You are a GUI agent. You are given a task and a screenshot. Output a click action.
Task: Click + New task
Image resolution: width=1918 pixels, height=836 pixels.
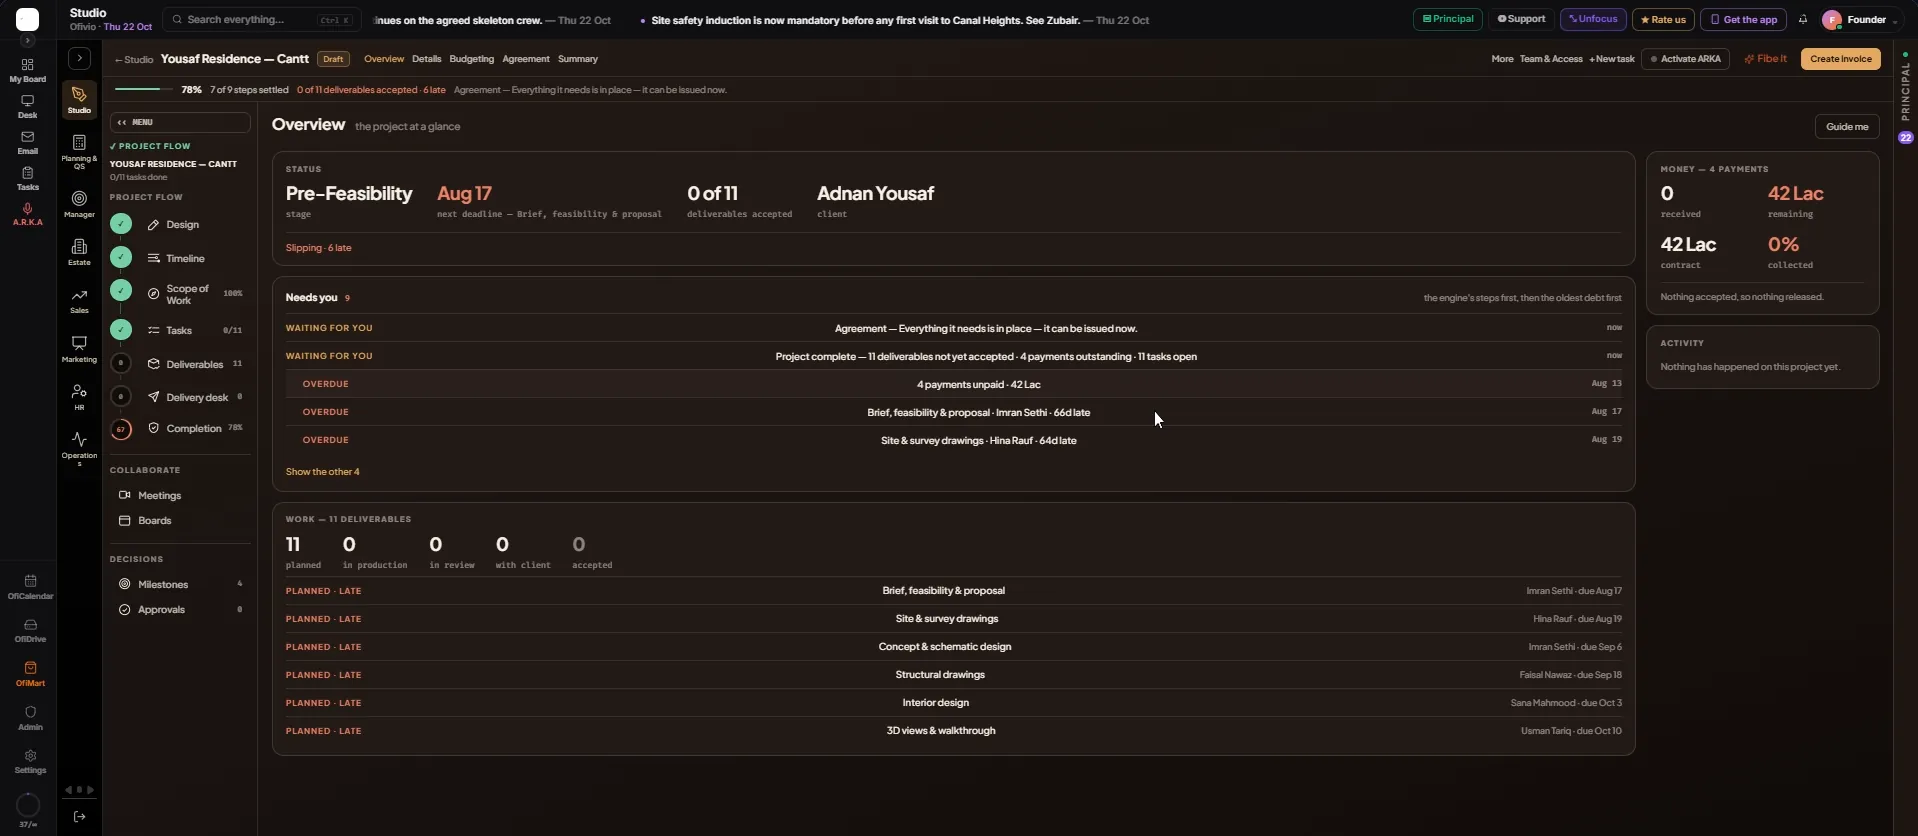pos(1612,59)
